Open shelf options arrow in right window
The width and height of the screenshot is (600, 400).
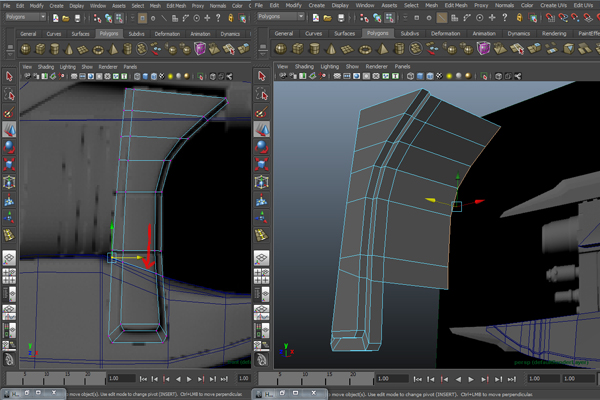pyautogui.click(x=262, y=55)
